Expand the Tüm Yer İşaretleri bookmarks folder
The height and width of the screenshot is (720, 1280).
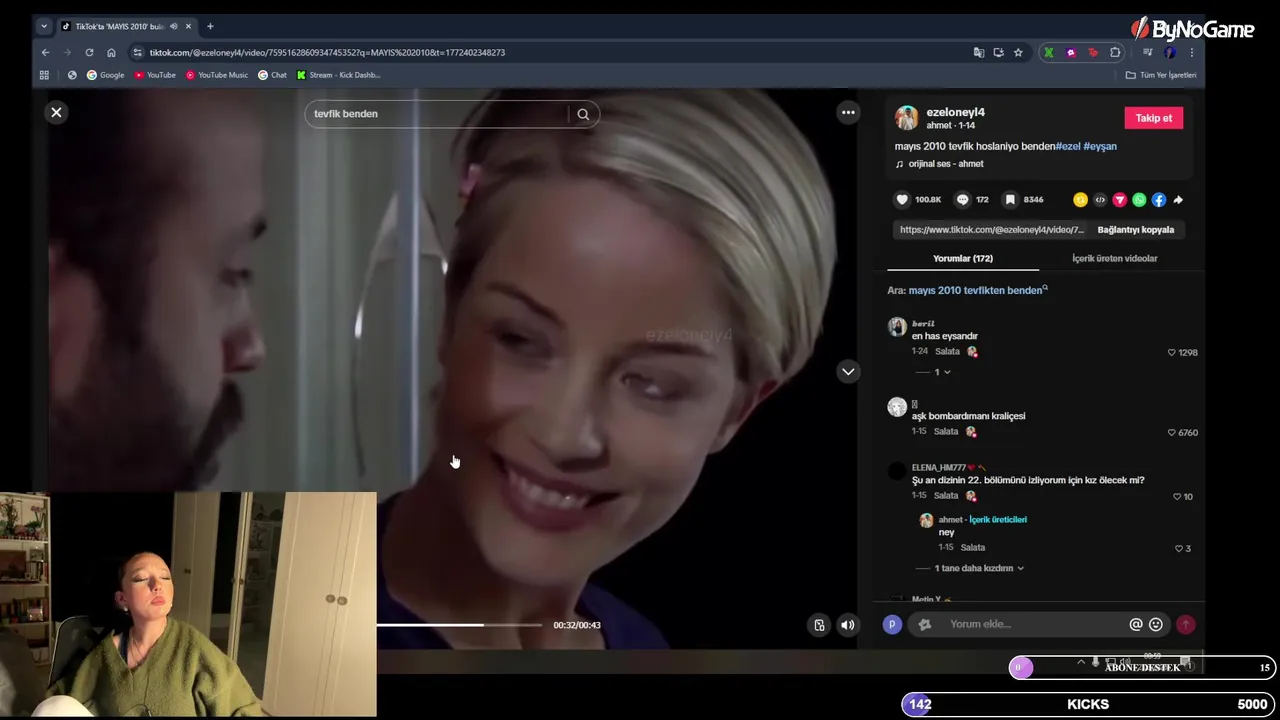pyautogui.click(x=1160, y=75)
